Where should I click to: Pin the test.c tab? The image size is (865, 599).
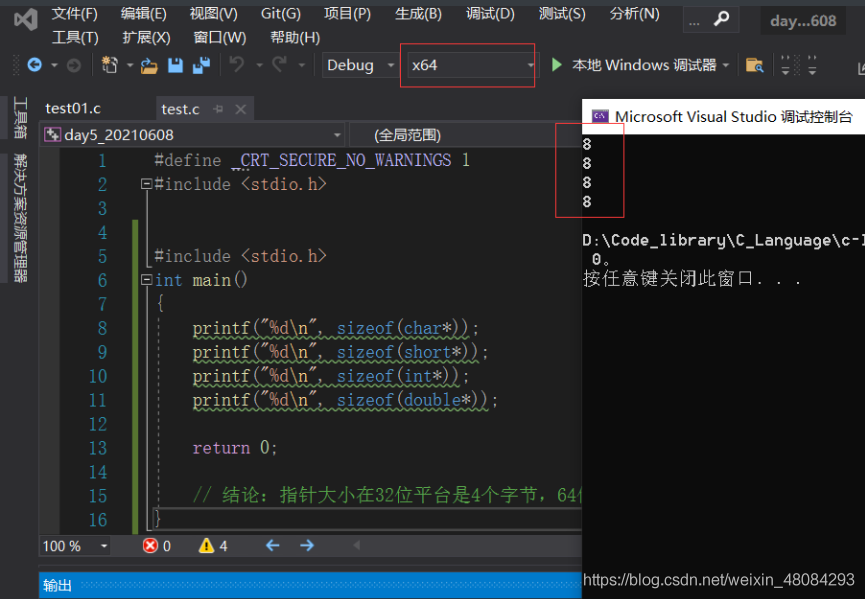[218, 109]
